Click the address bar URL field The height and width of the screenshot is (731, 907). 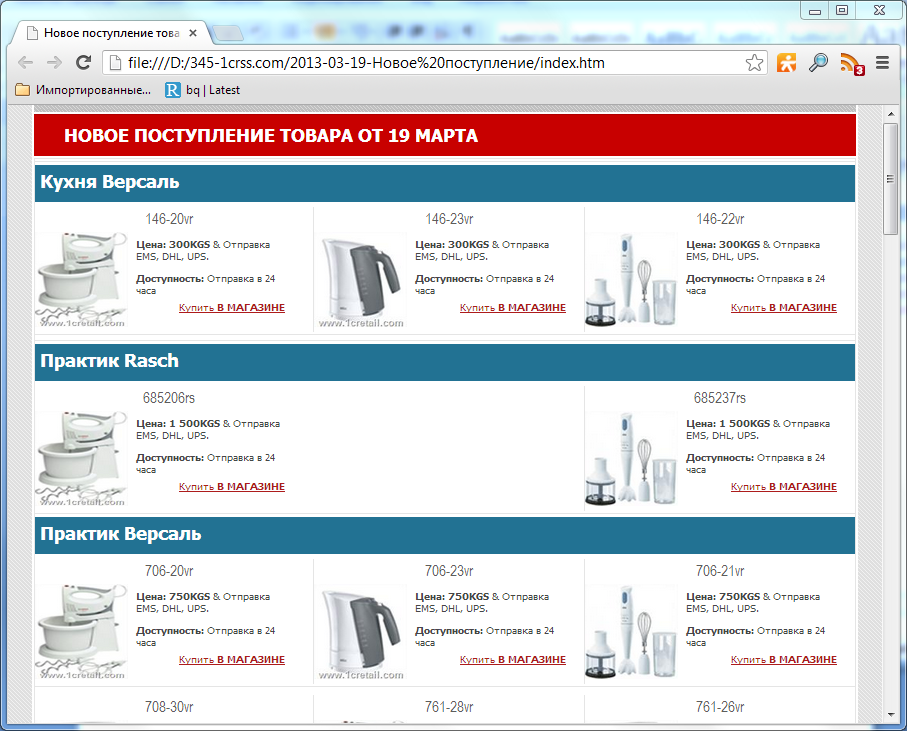click(430, 63)
